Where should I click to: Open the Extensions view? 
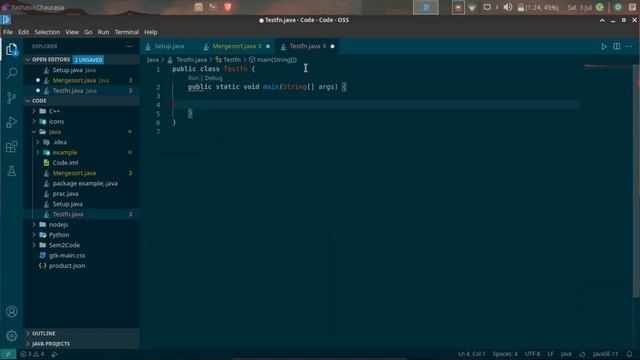point(11,147)
